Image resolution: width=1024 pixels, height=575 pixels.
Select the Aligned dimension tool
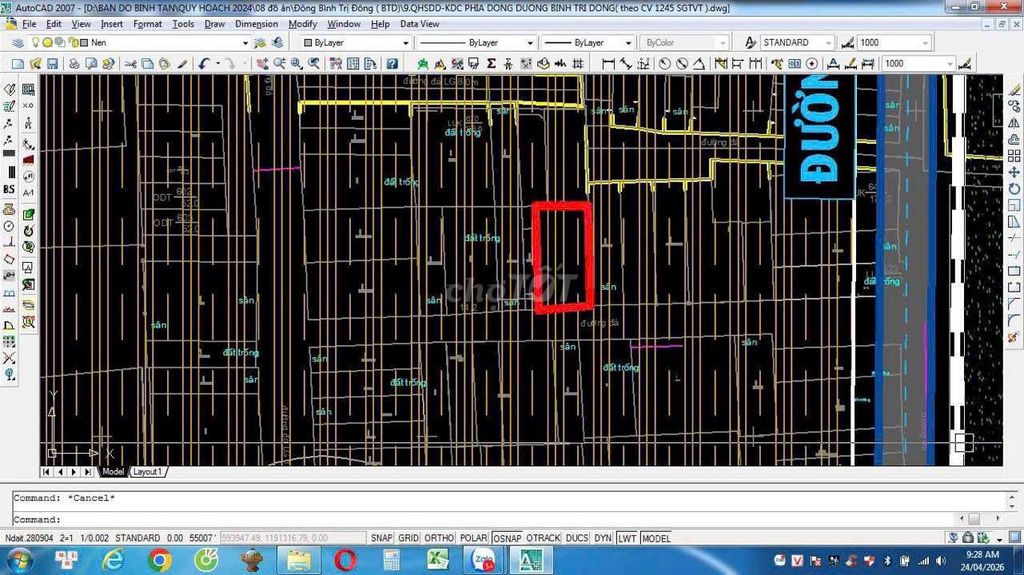pos(626,63)
